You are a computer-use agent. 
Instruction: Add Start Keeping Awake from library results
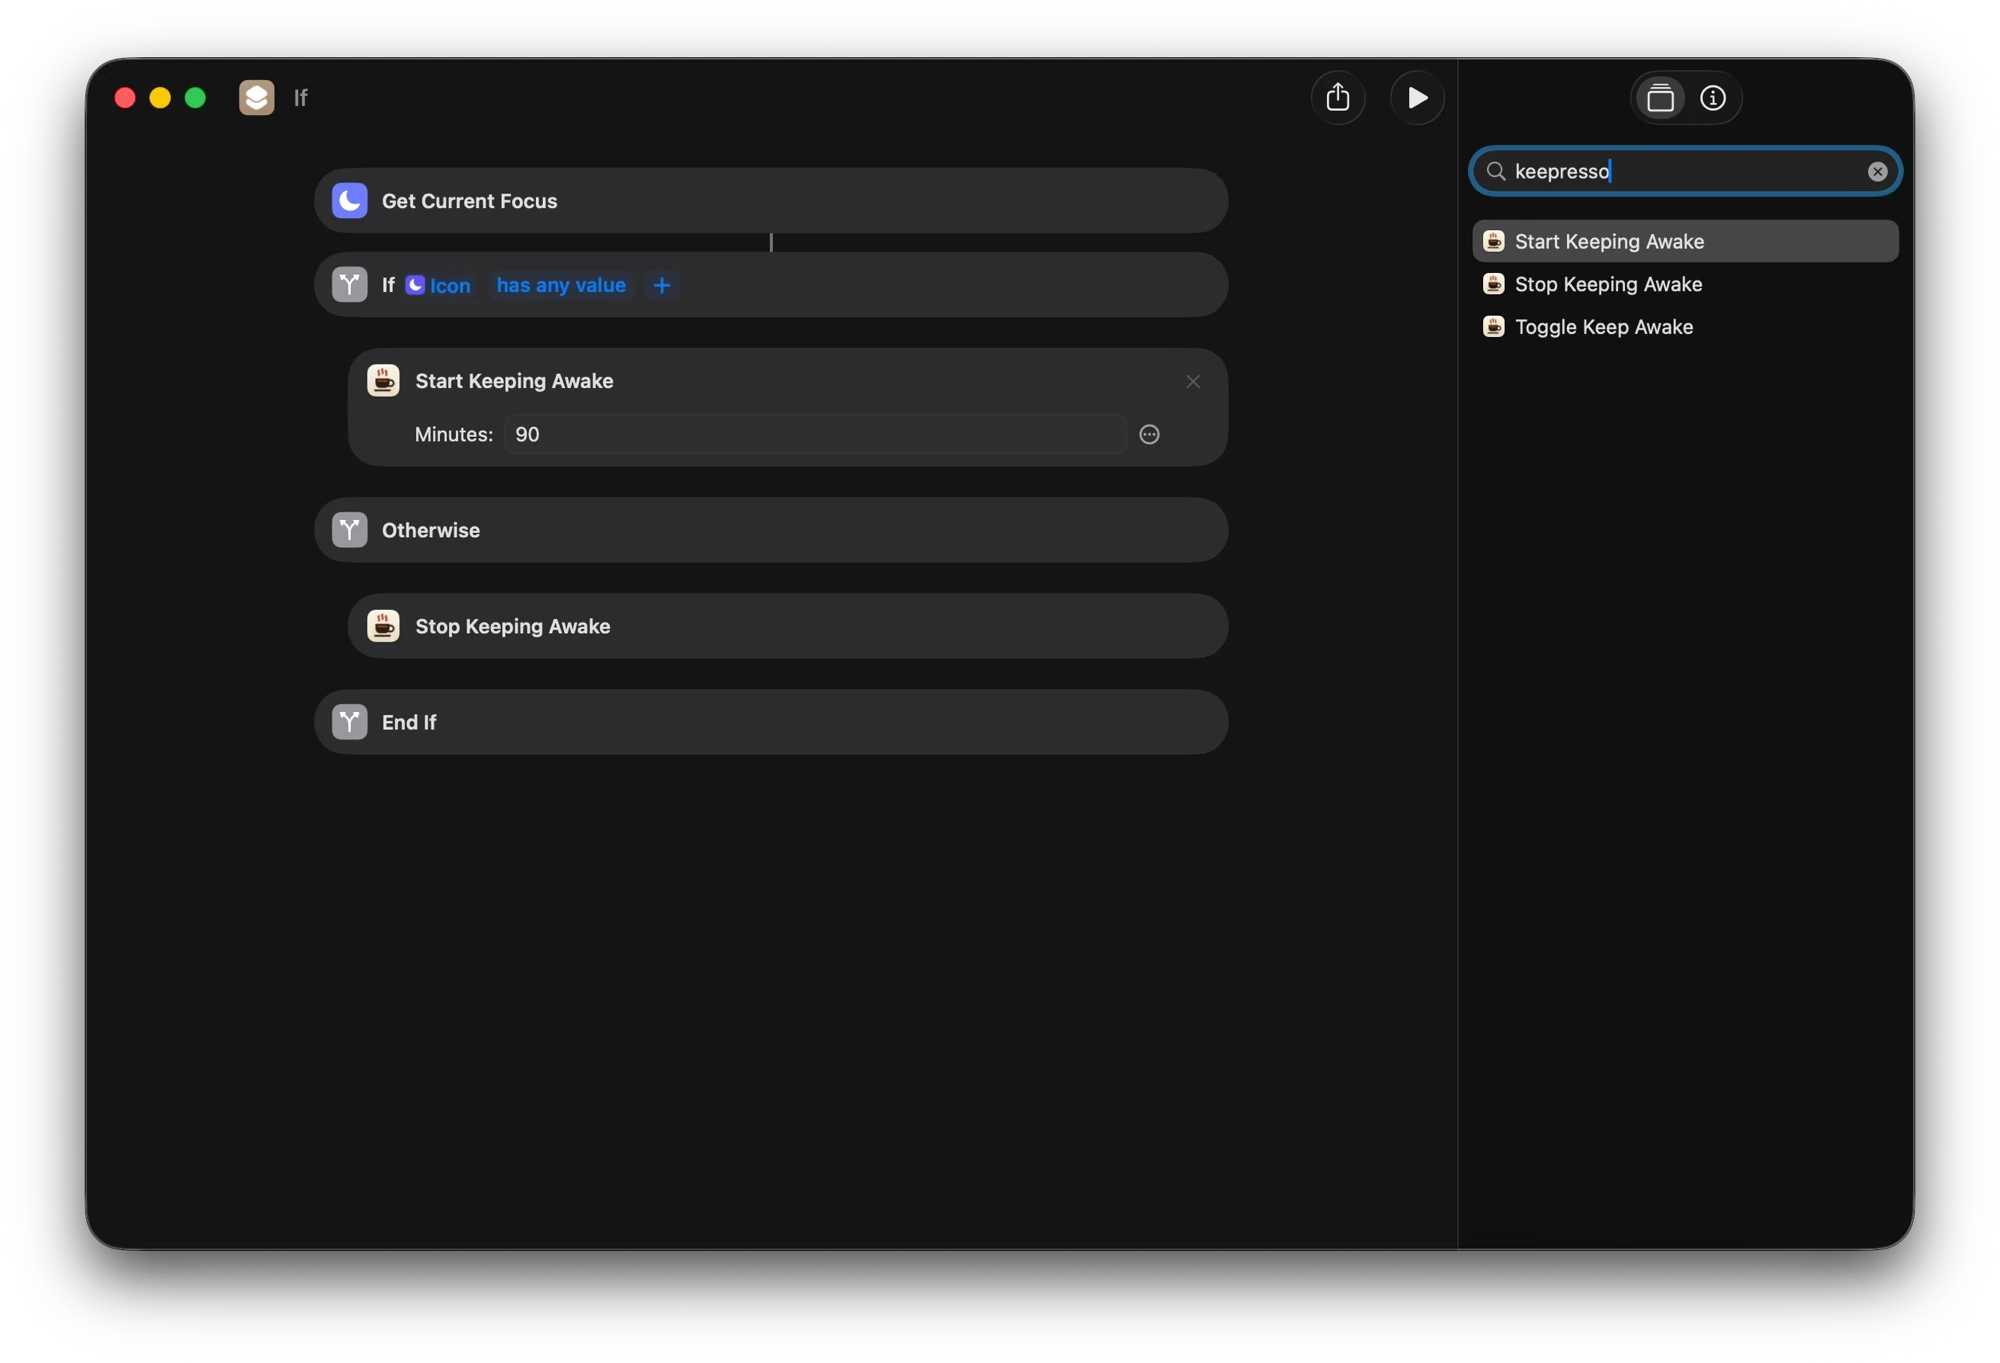pyautogui.click(x=1685, y=241)
